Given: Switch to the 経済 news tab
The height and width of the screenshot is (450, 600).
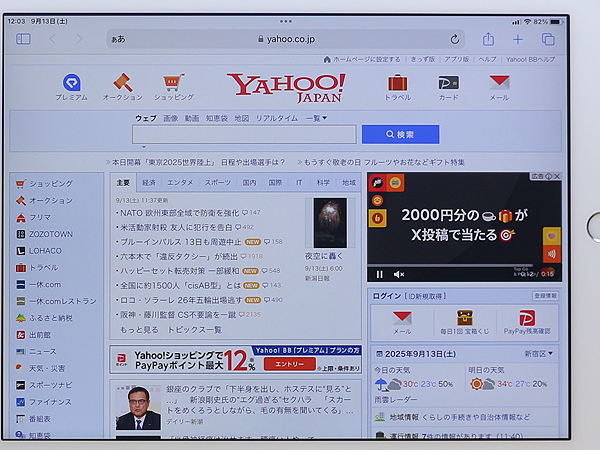Looking at the screenshot, I should pos(149,183).
